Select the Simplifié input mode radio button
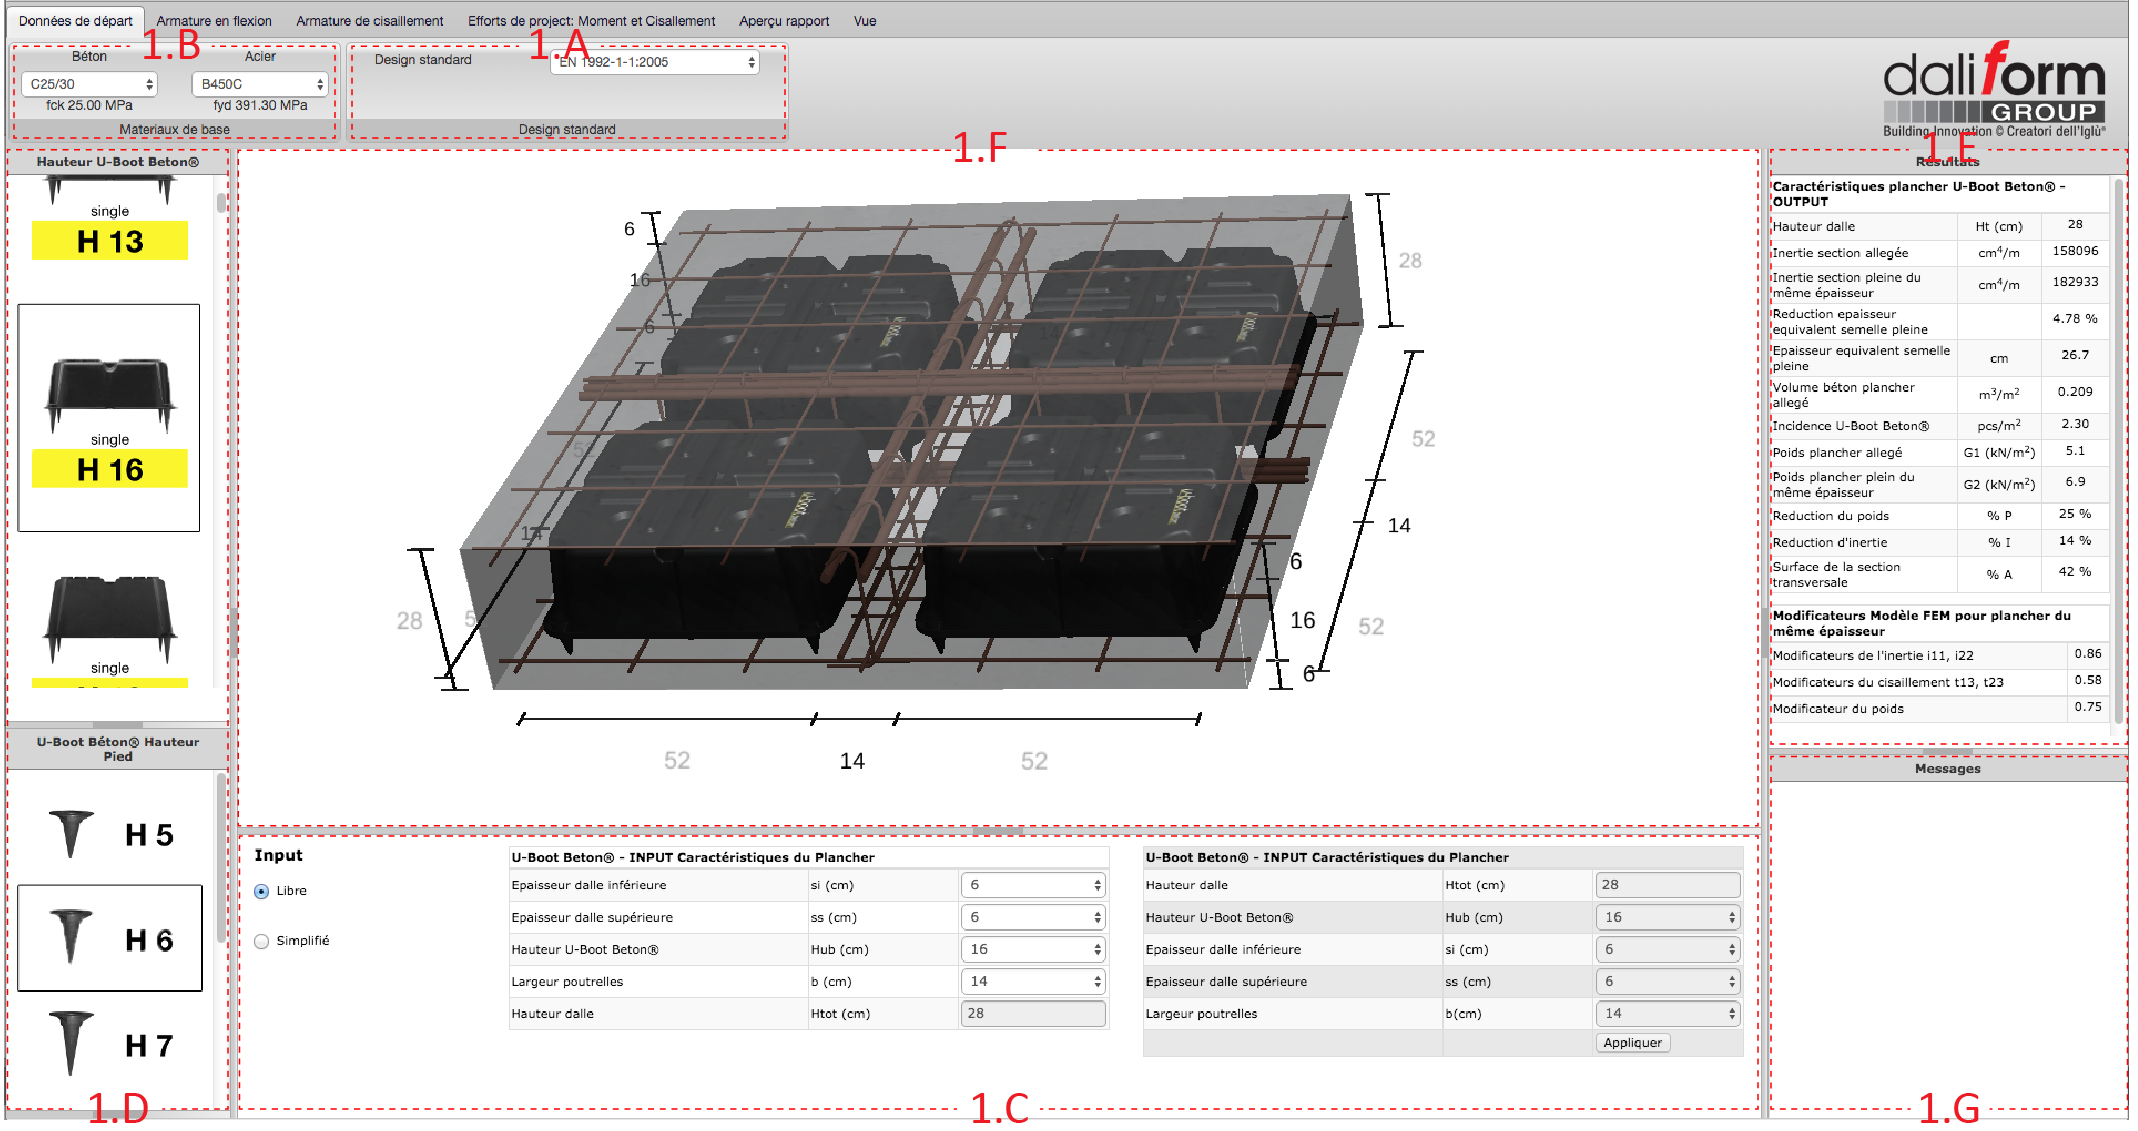This screenshot has width=2138, height=1131. 262,941
